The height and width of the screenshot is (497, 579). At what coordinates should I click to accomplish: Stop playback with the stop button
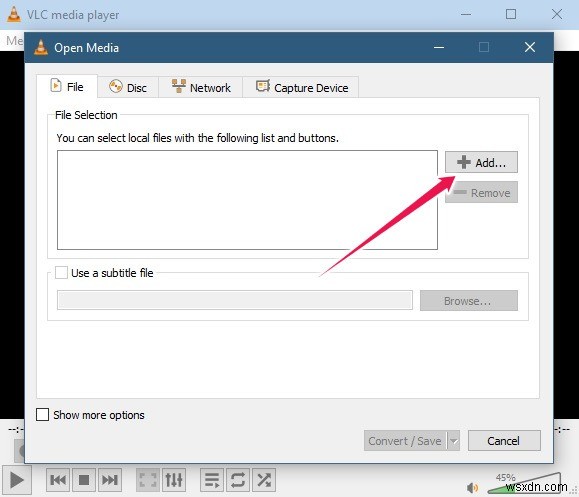tap(84, 480)
